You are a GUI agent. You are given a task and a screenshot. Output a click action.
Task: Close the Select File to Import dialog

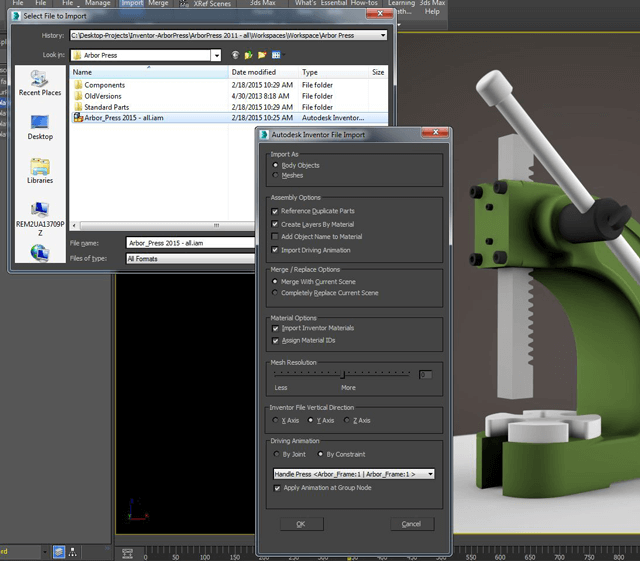point(380,13)
